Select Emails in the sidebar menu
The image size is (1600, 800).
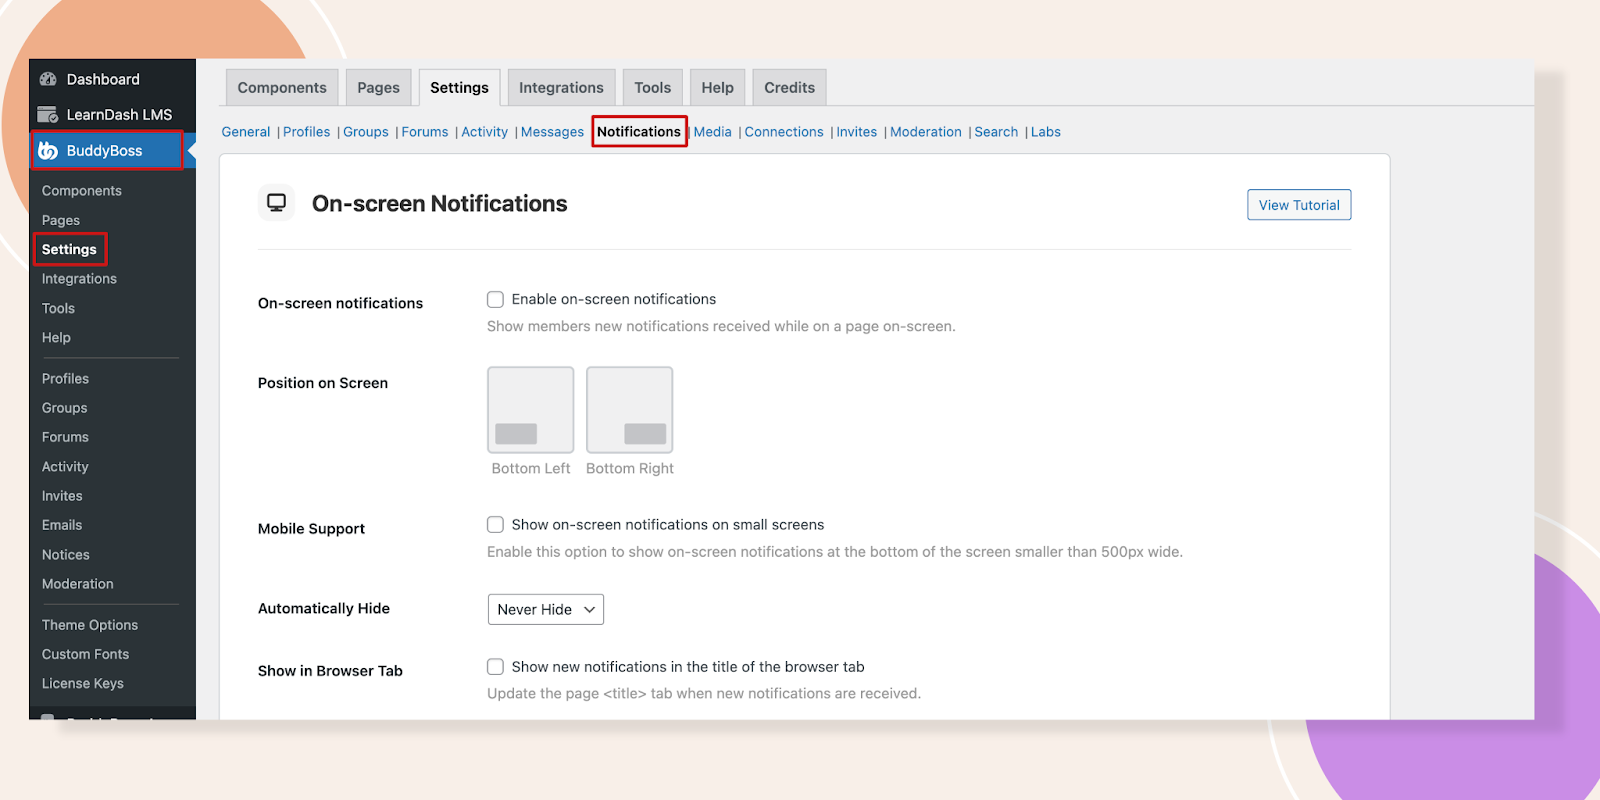[x=62, y=525]
